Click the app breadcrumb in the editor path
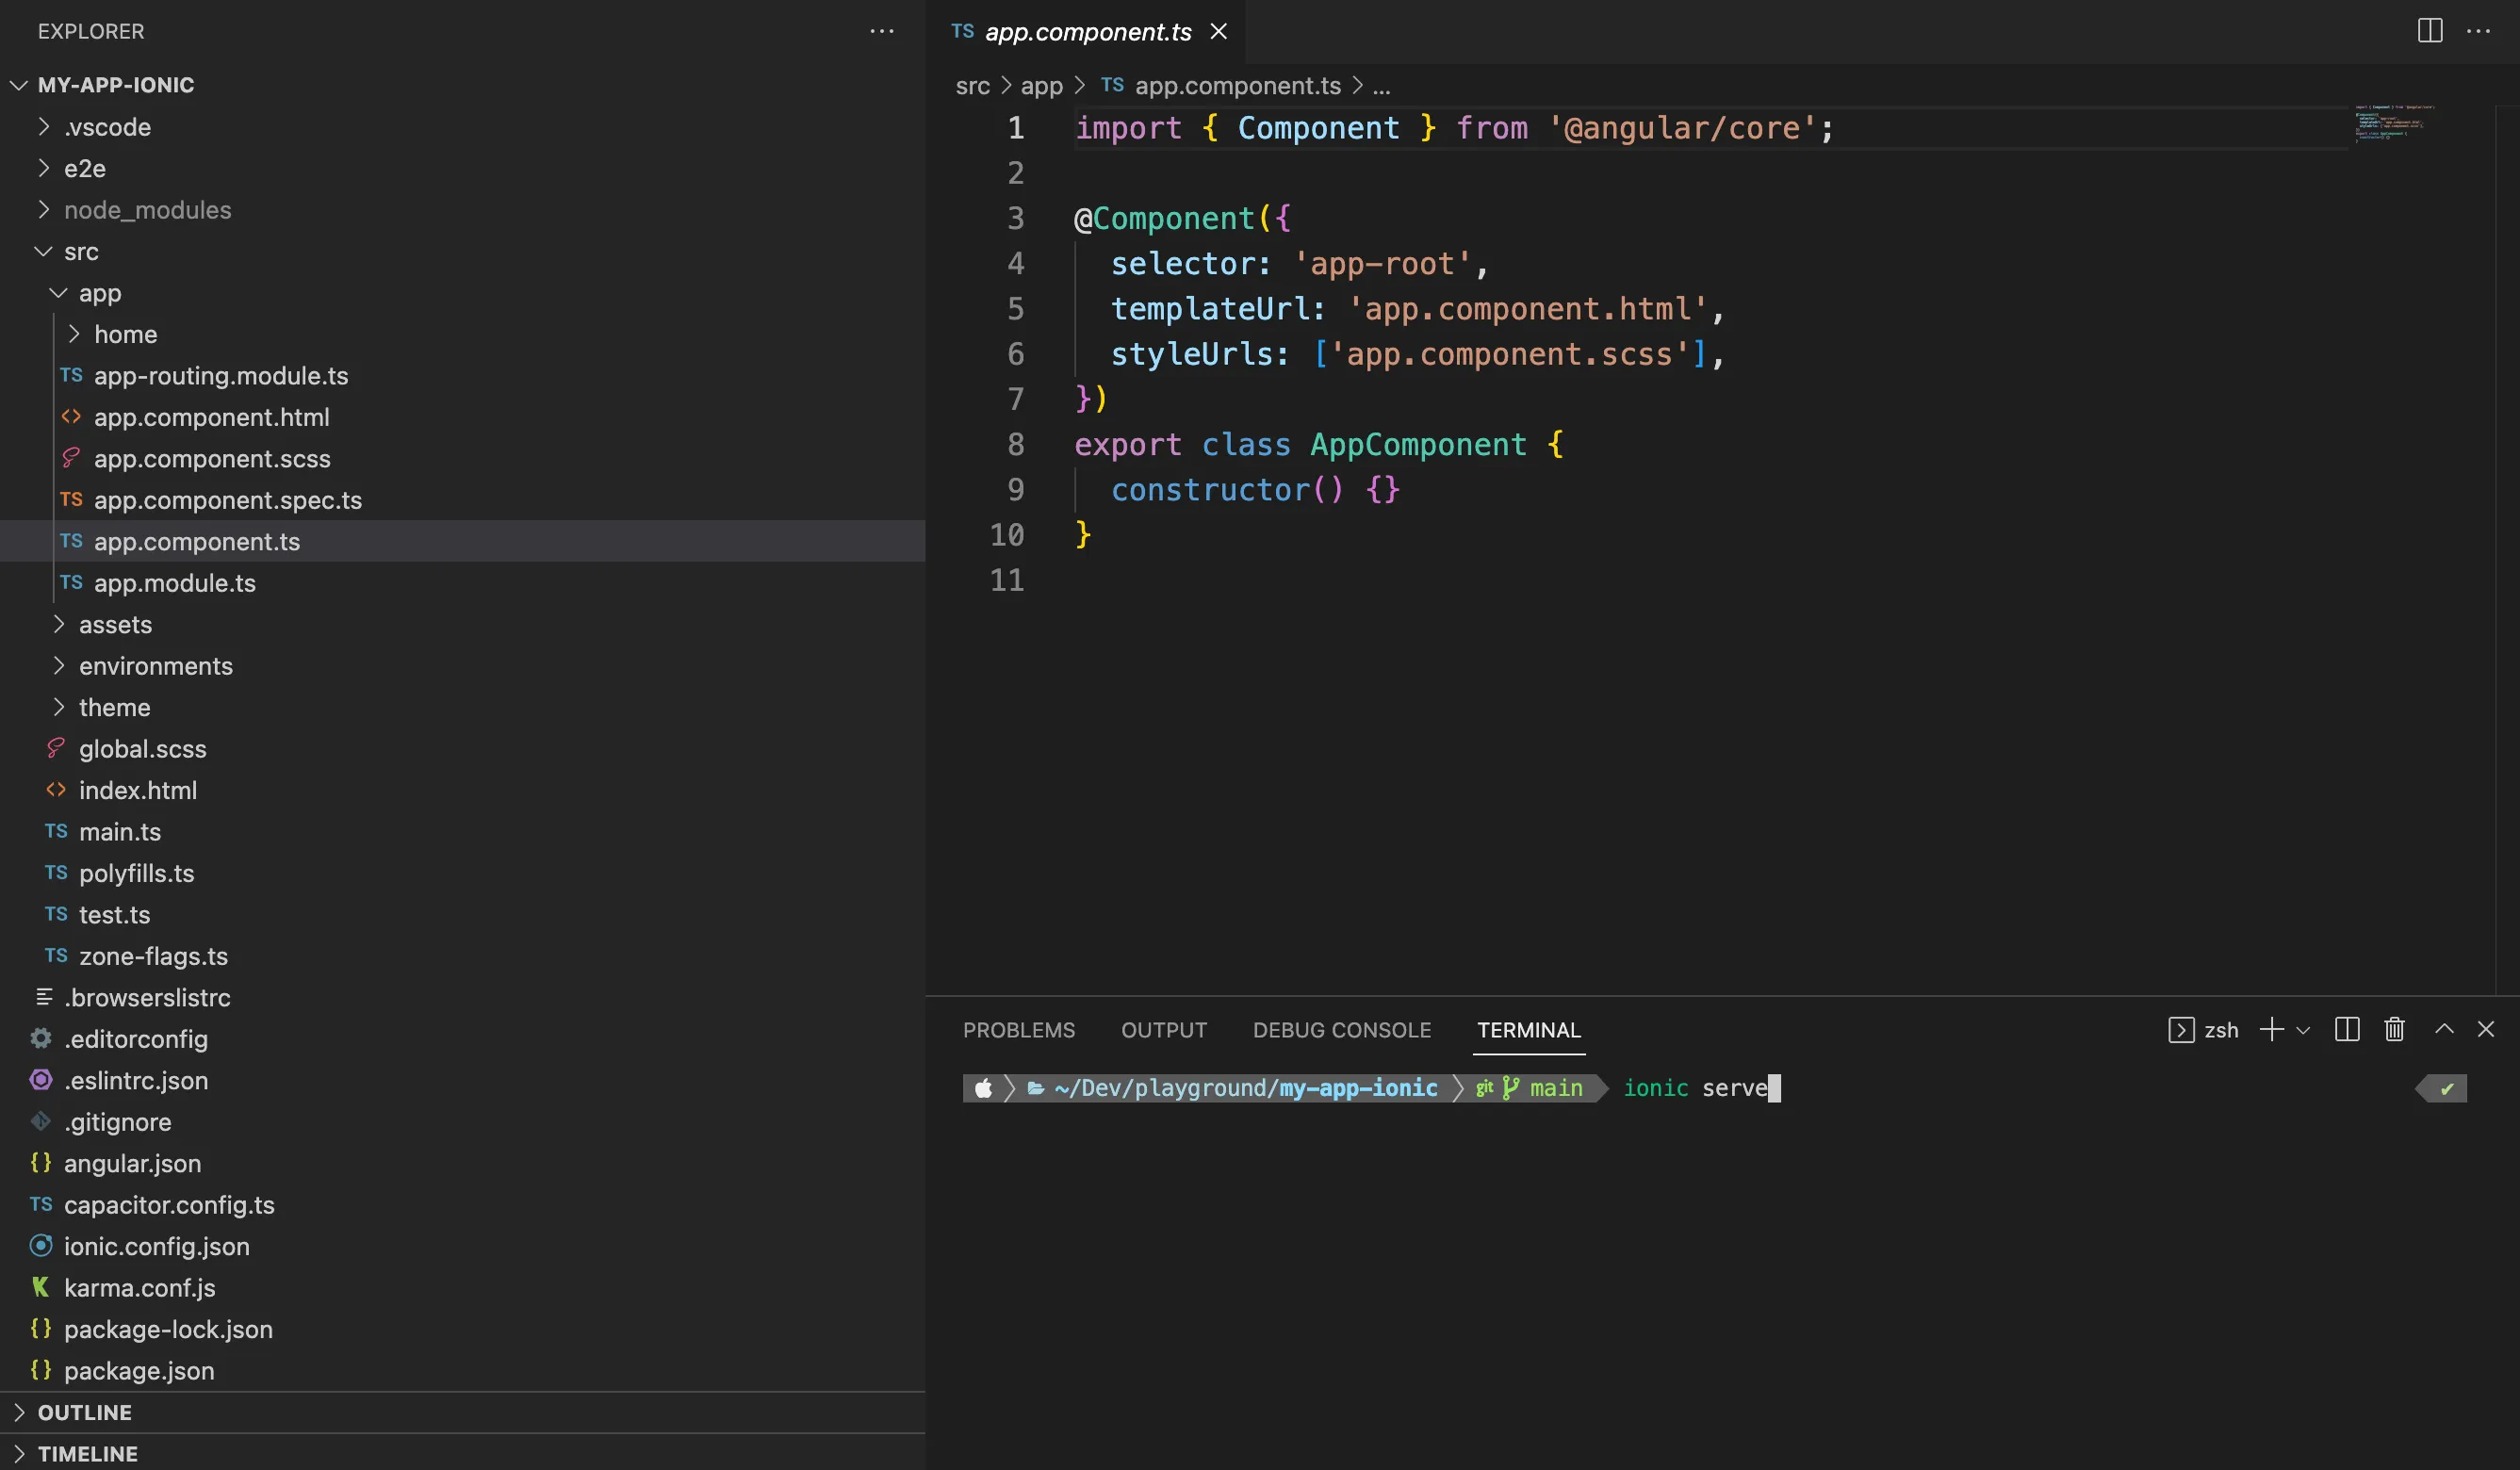2520x1470 pixels. 1041,86
